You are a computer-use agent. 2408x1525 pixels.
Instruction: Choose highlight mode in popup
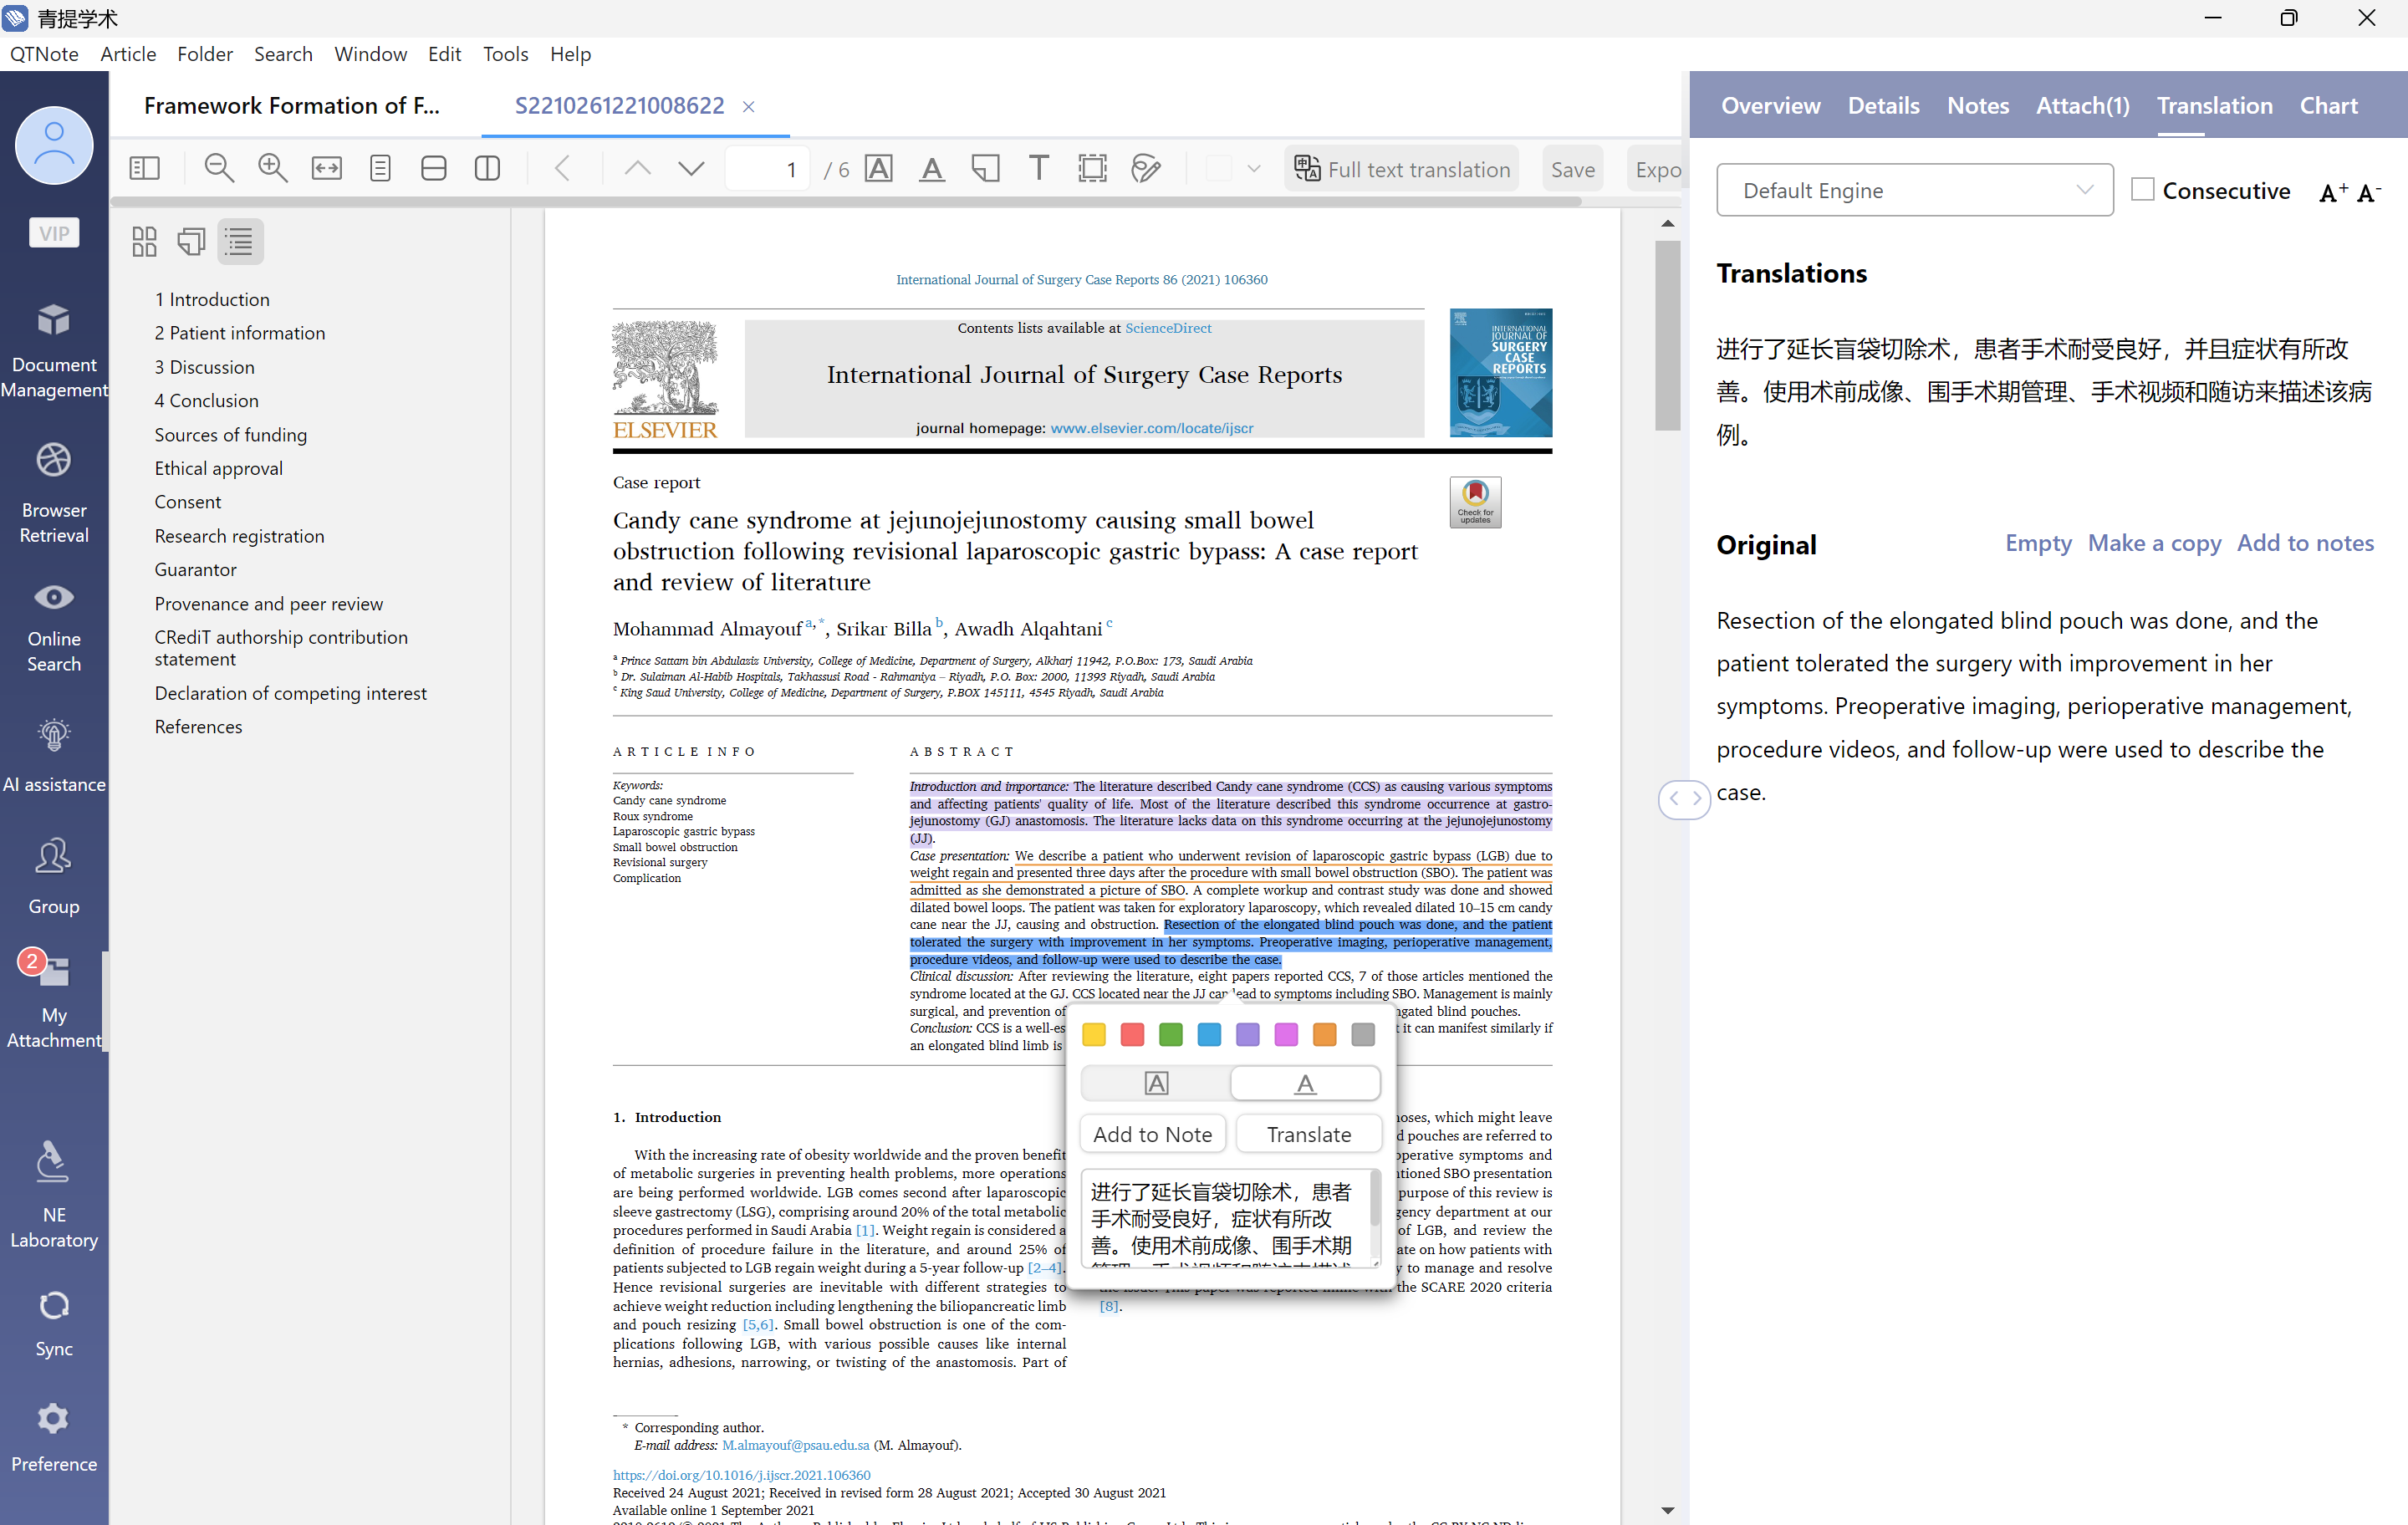click(1156, 1083)
